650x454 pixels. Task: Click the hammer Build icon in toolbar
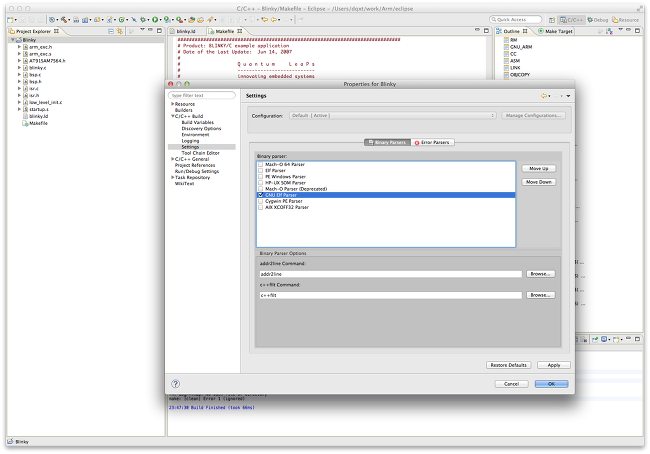64,19
